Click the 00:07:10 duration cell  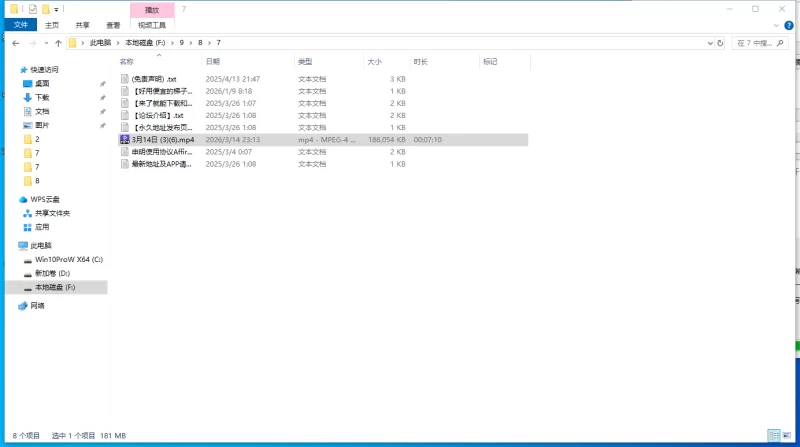(428, 140)
